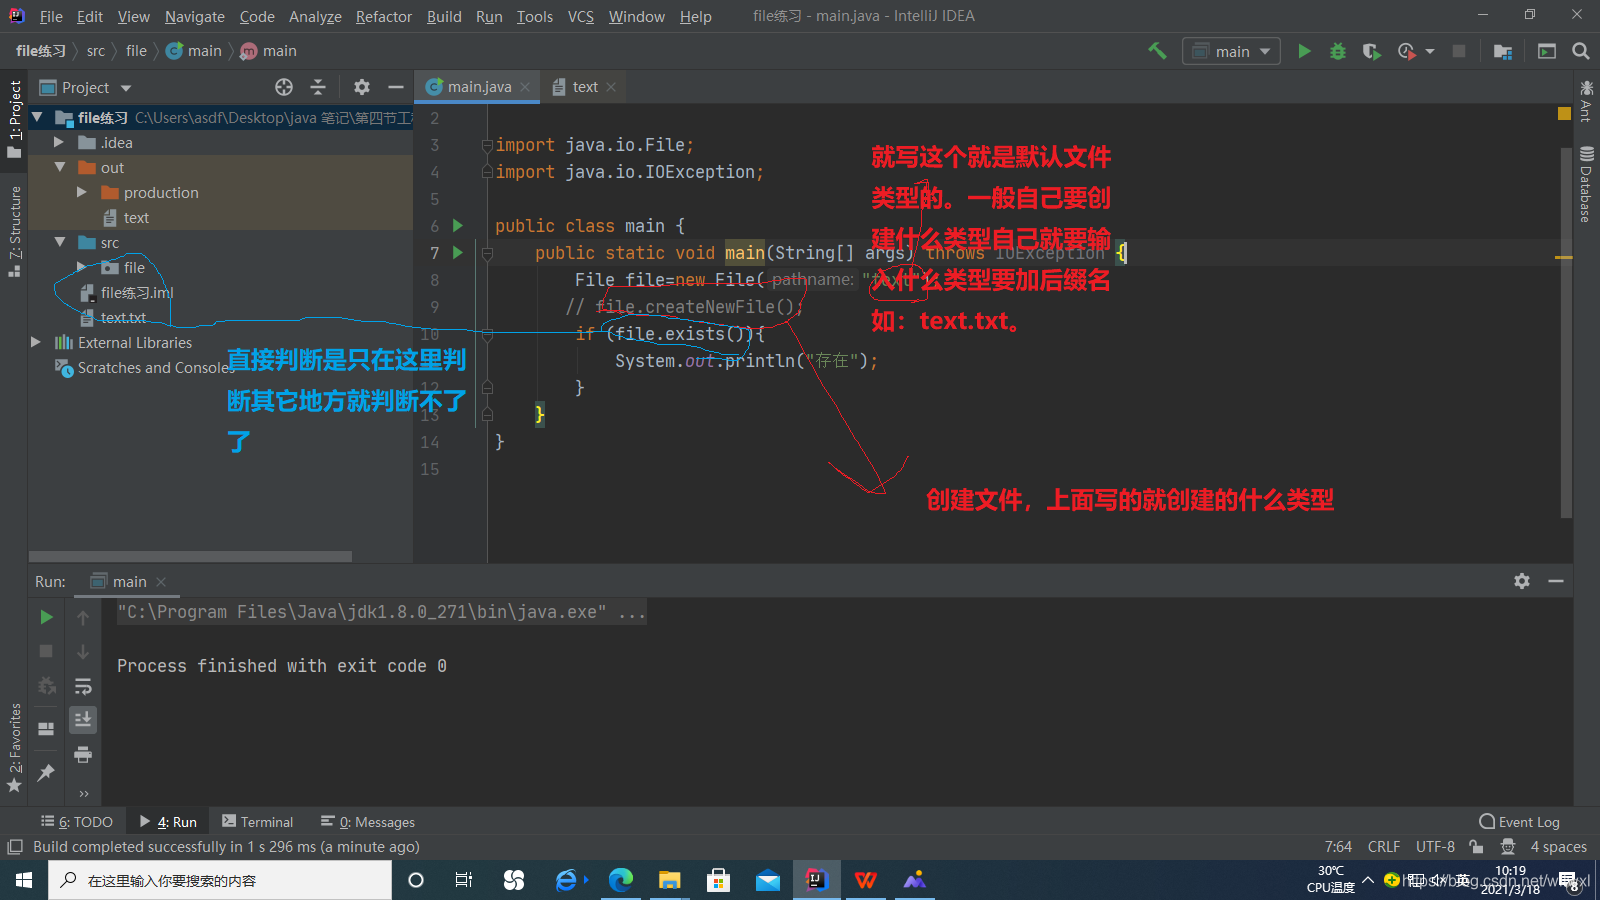
Task: Open the profiler dropdown arrow
Action: pos(1430,51)
